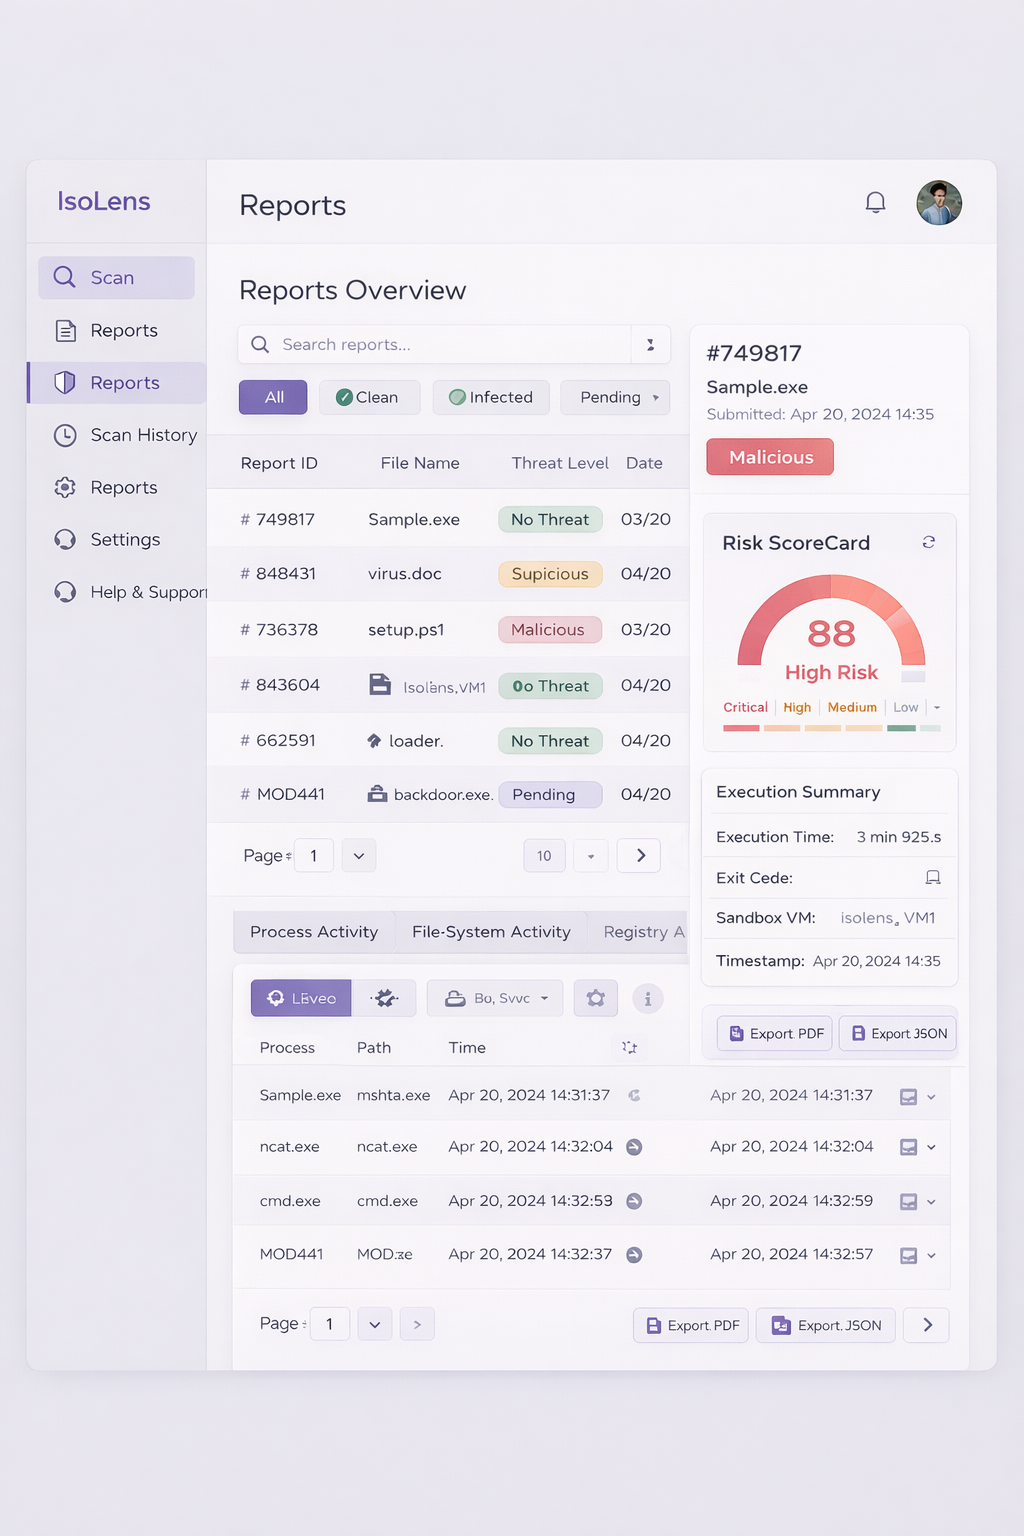Switch to the File-System Activity tab
Viewport: 1024px width, 1536px height.
coord(491,931)
